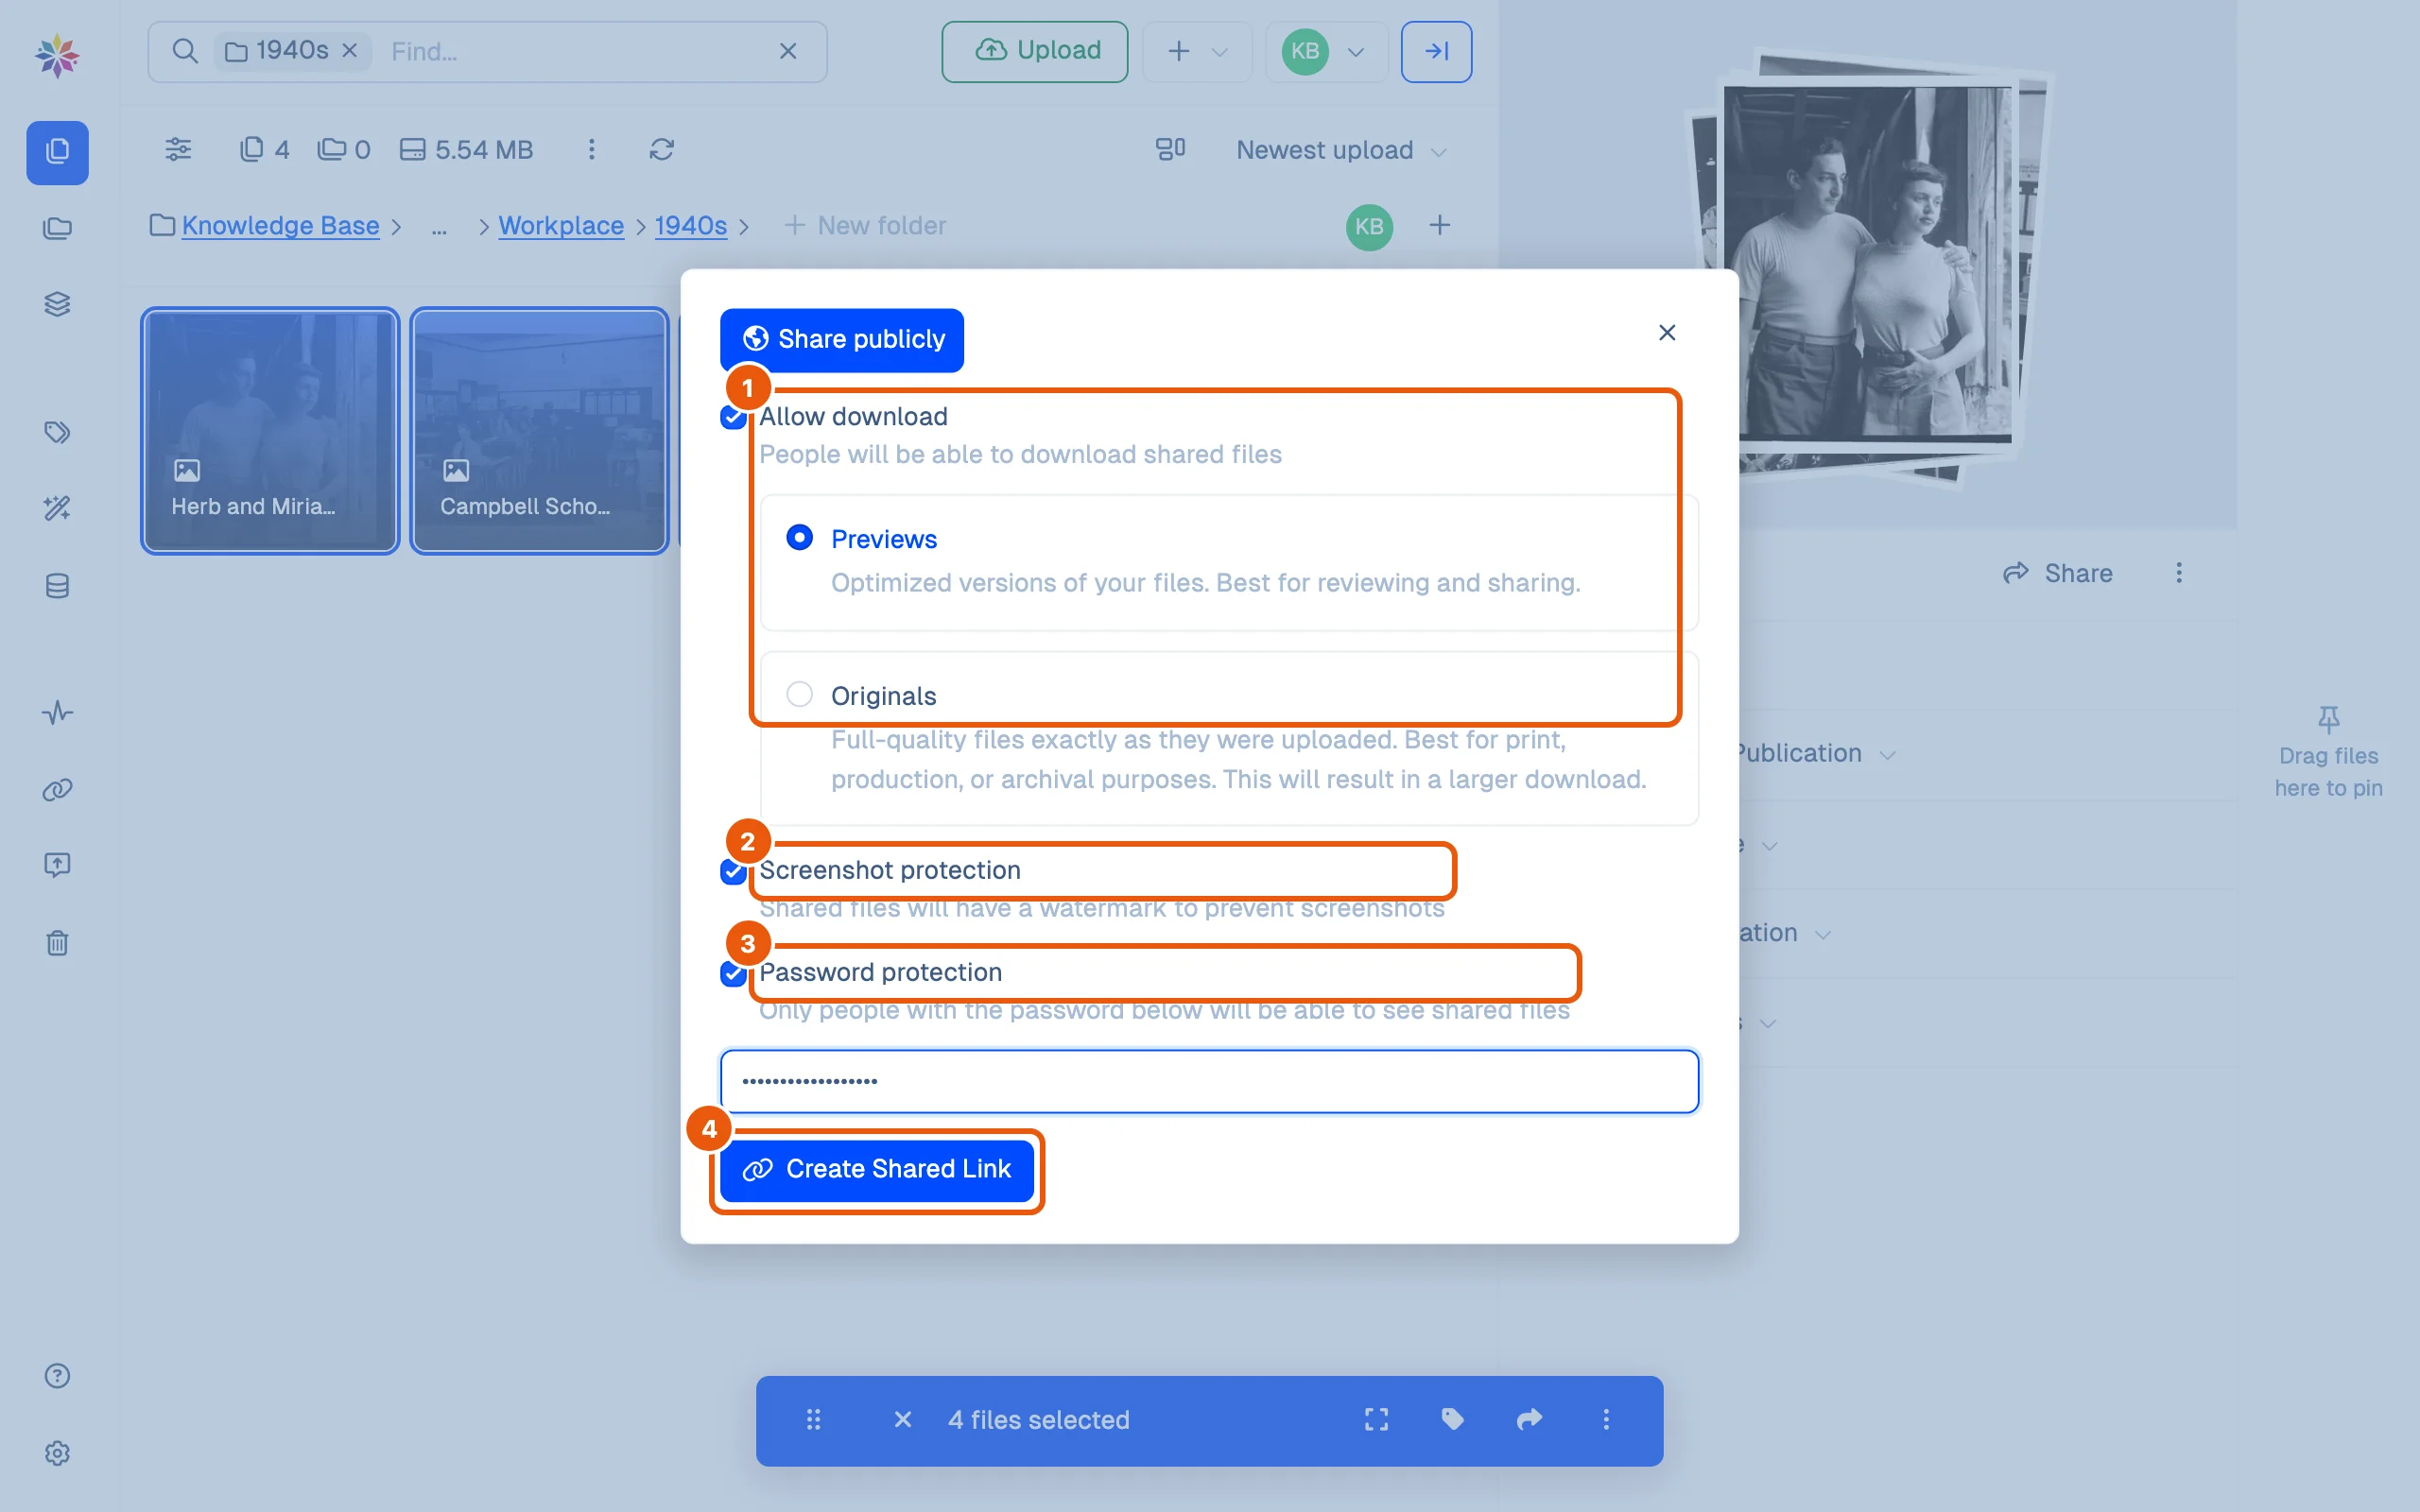2420x1512 pixels.
Task: Close the share dialog
Action: click(1667, 332)
